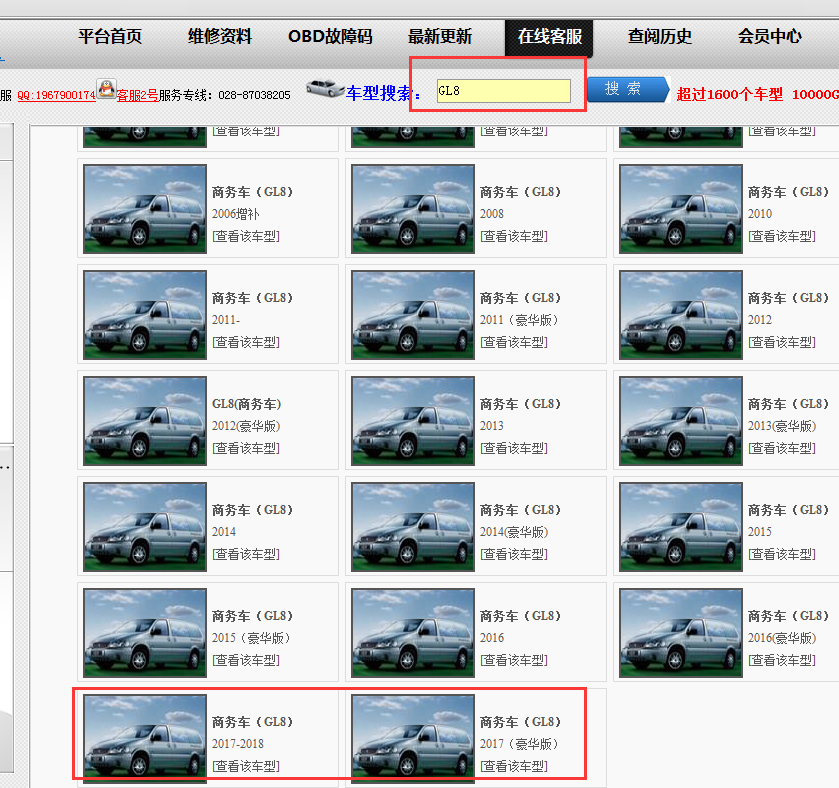Click 查看该车型 for 2012(豪华版)
Viewport: 839px width, 788px height.
coord(246,448)
